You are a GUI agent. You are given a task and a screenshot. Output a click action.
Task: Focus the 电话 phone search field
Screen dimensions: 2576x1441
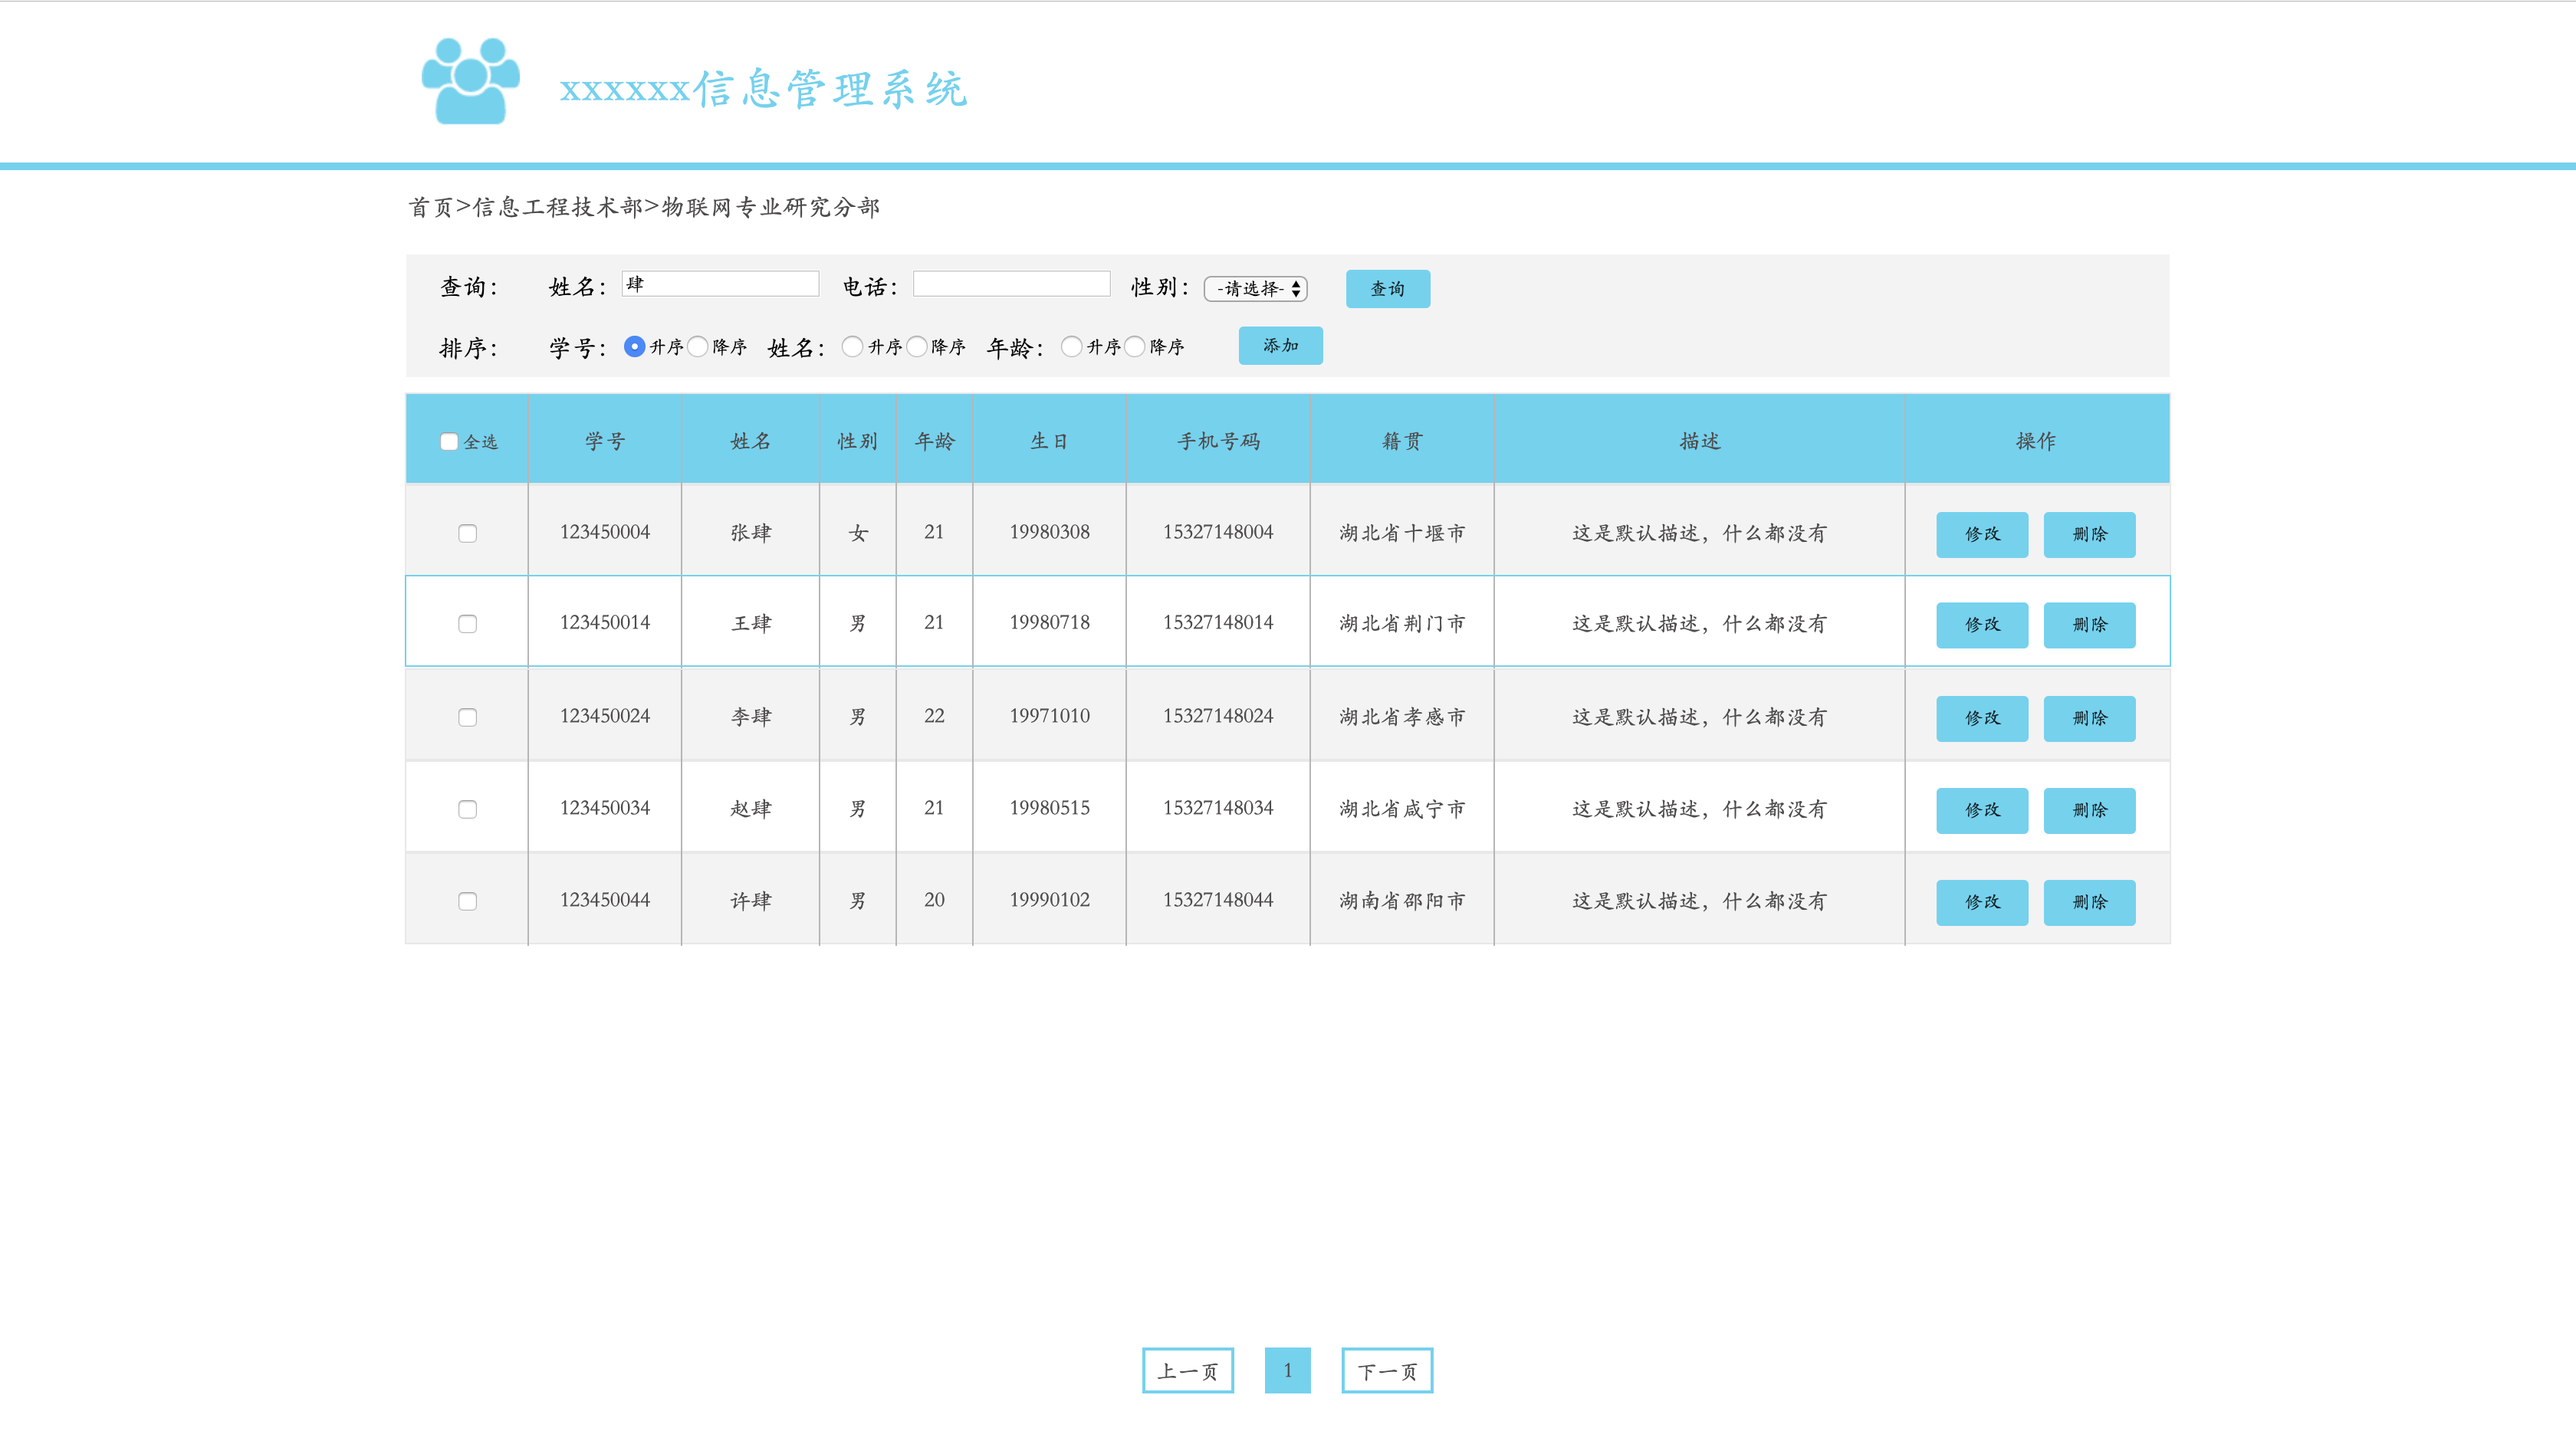click(1011, 284)
